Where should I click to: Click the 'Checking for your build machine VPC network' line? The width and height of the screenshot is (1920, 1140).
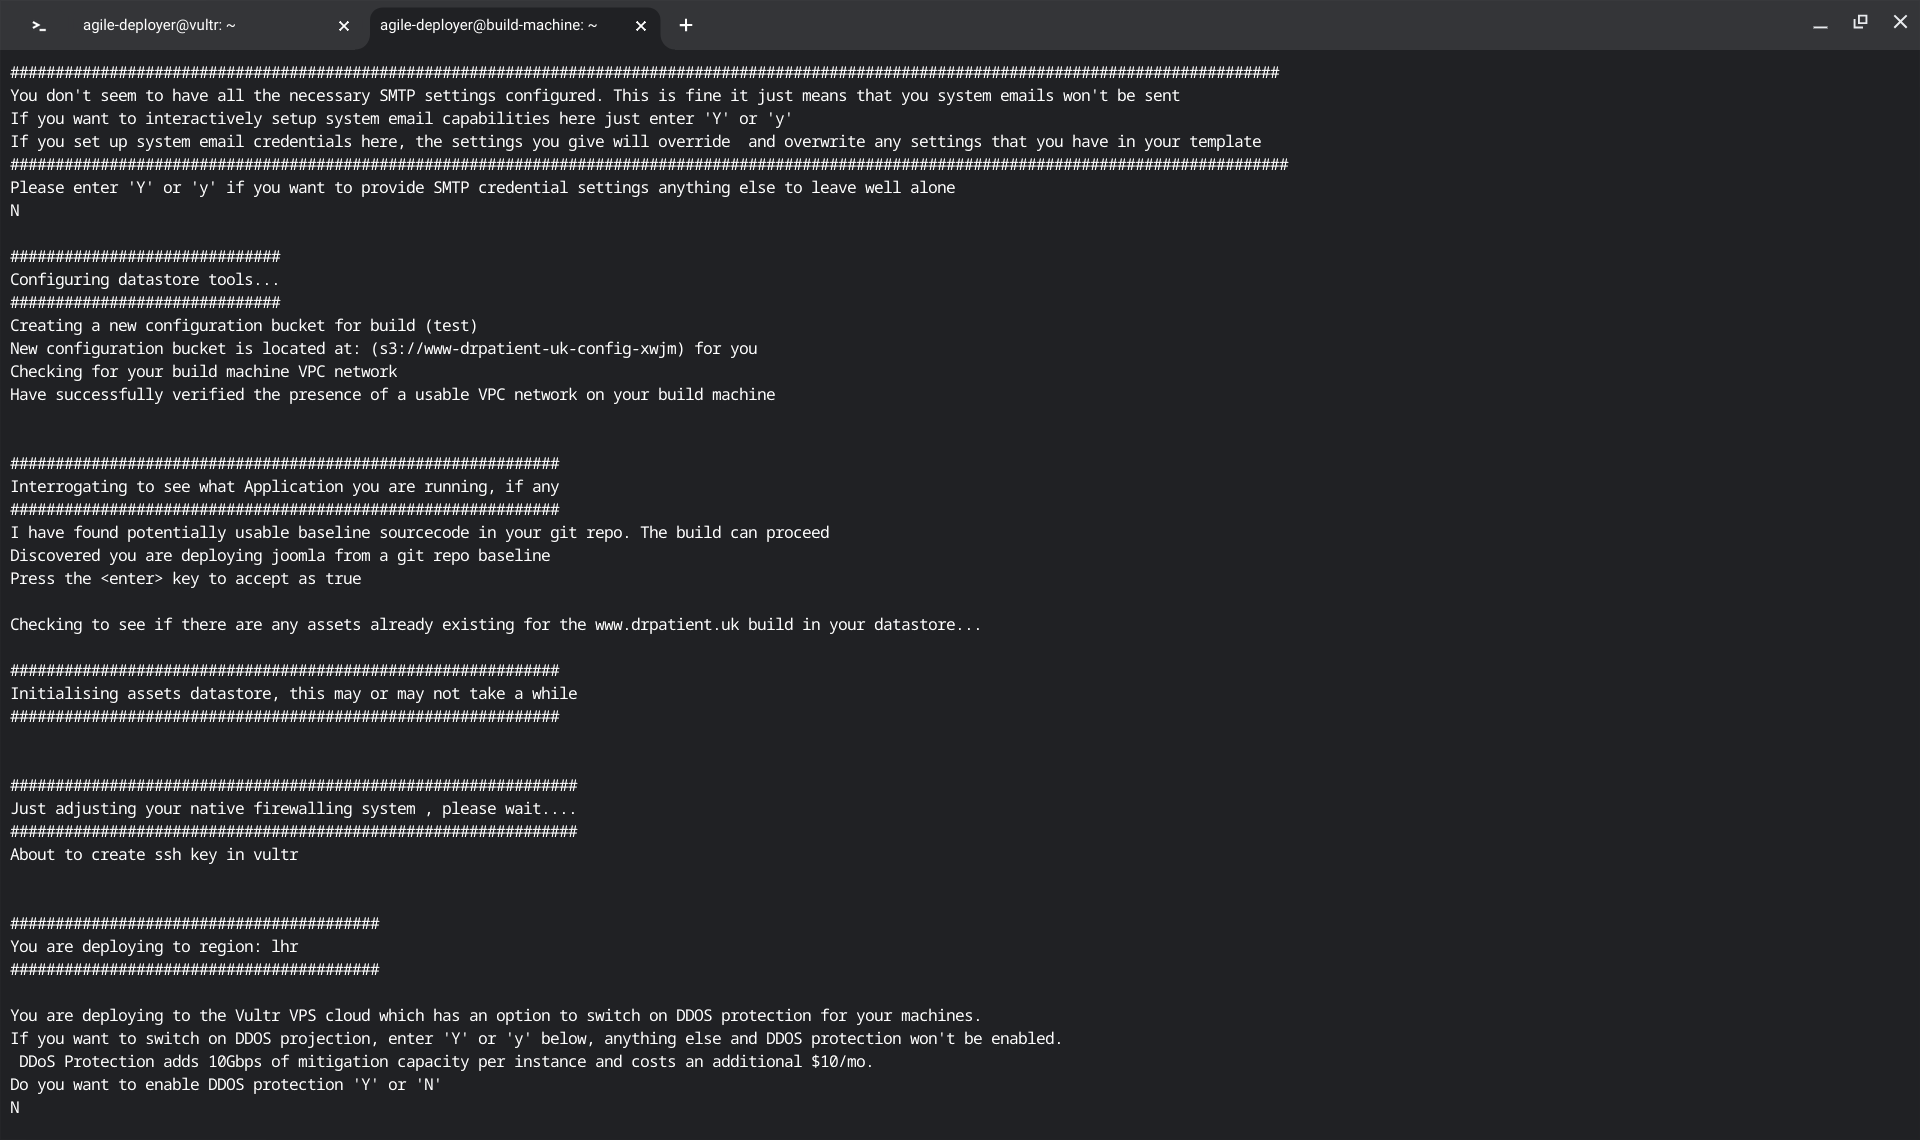[204, 372]
